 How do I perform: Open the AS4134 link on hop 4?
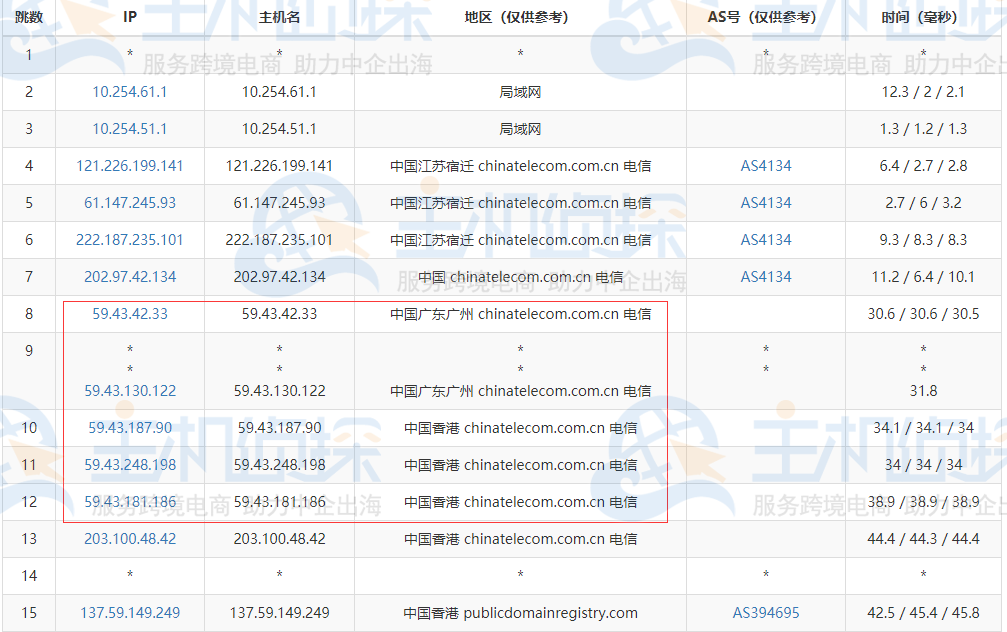point(764,166)
